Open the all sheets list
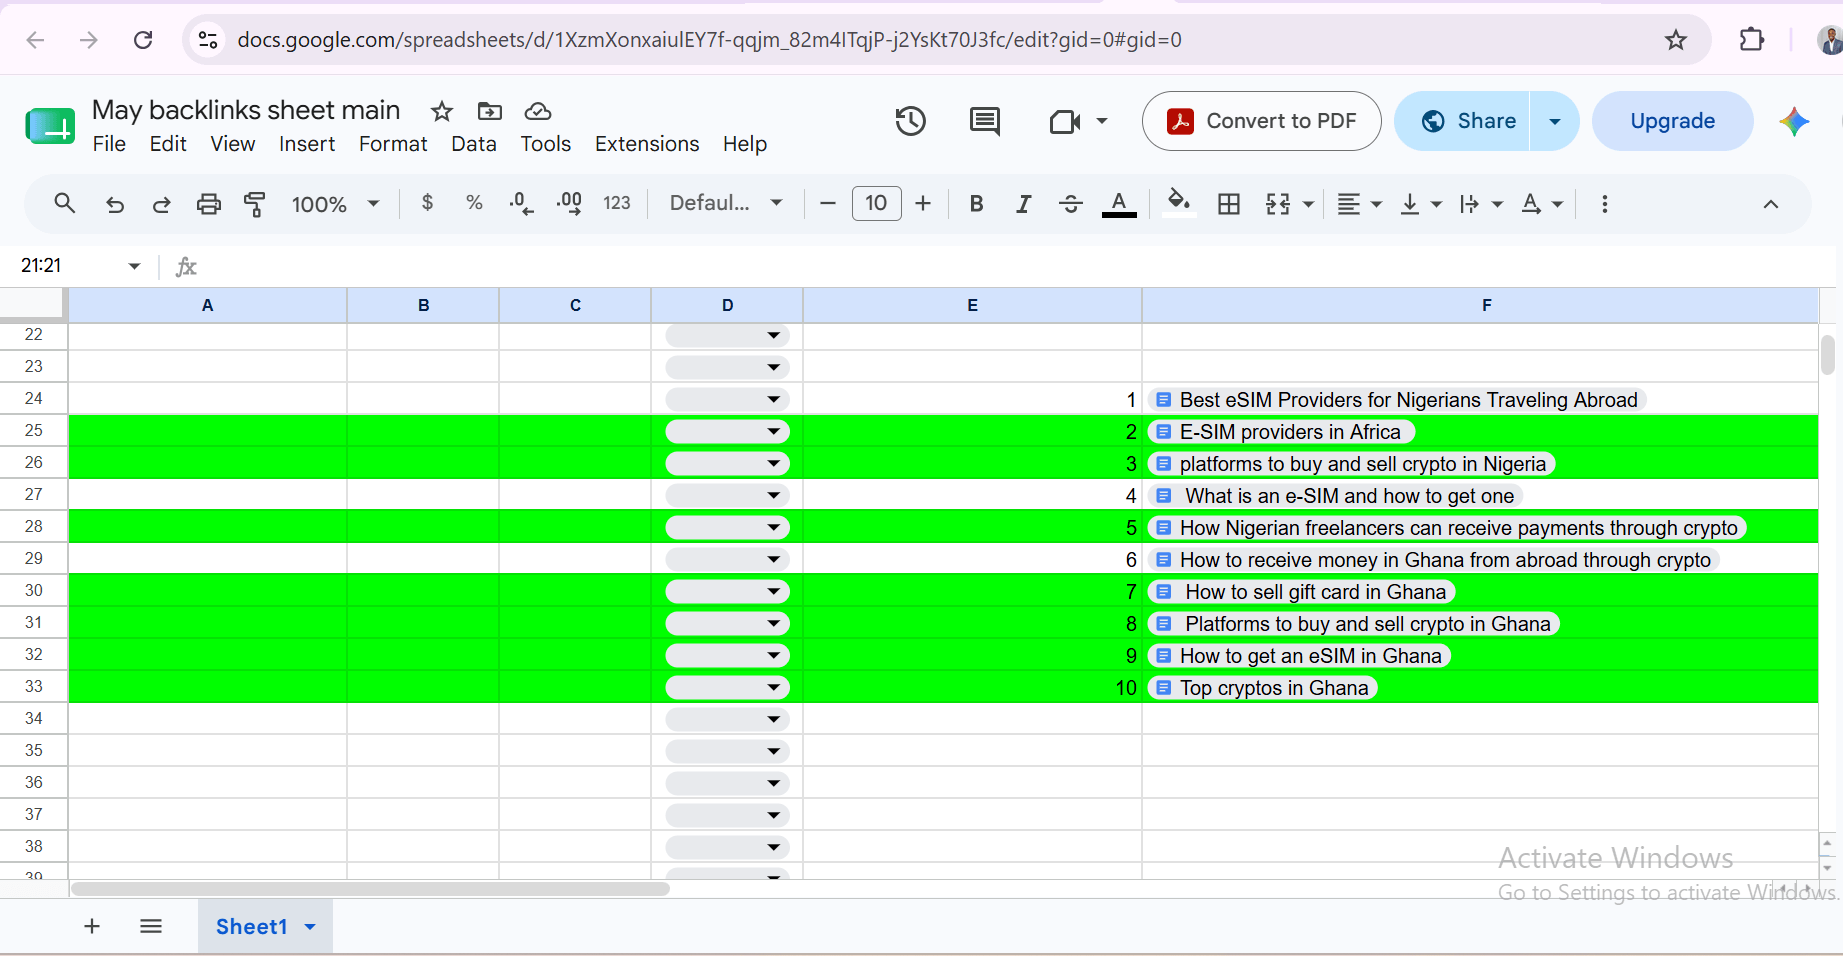Image resolution: width=1843 pixels, height=956 pixels. click(x=151, y=926)
